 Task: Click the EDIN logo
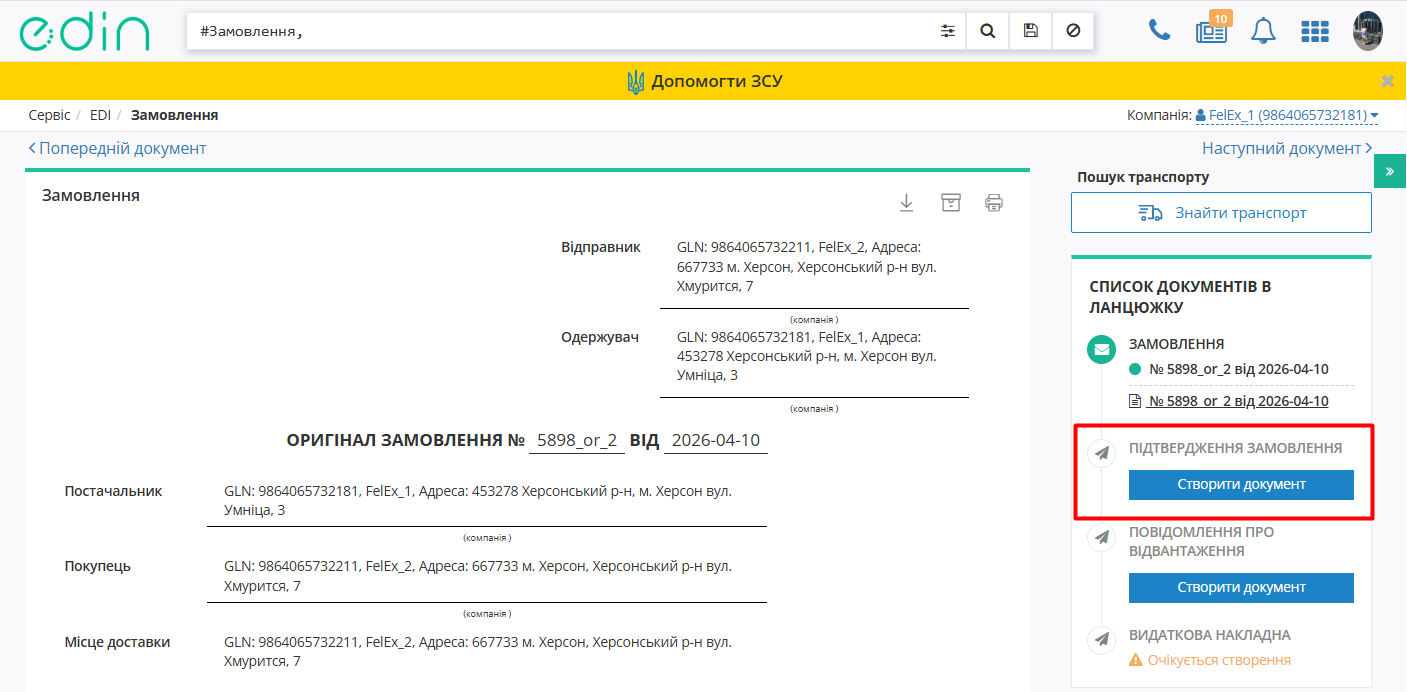tap(84, 32)
